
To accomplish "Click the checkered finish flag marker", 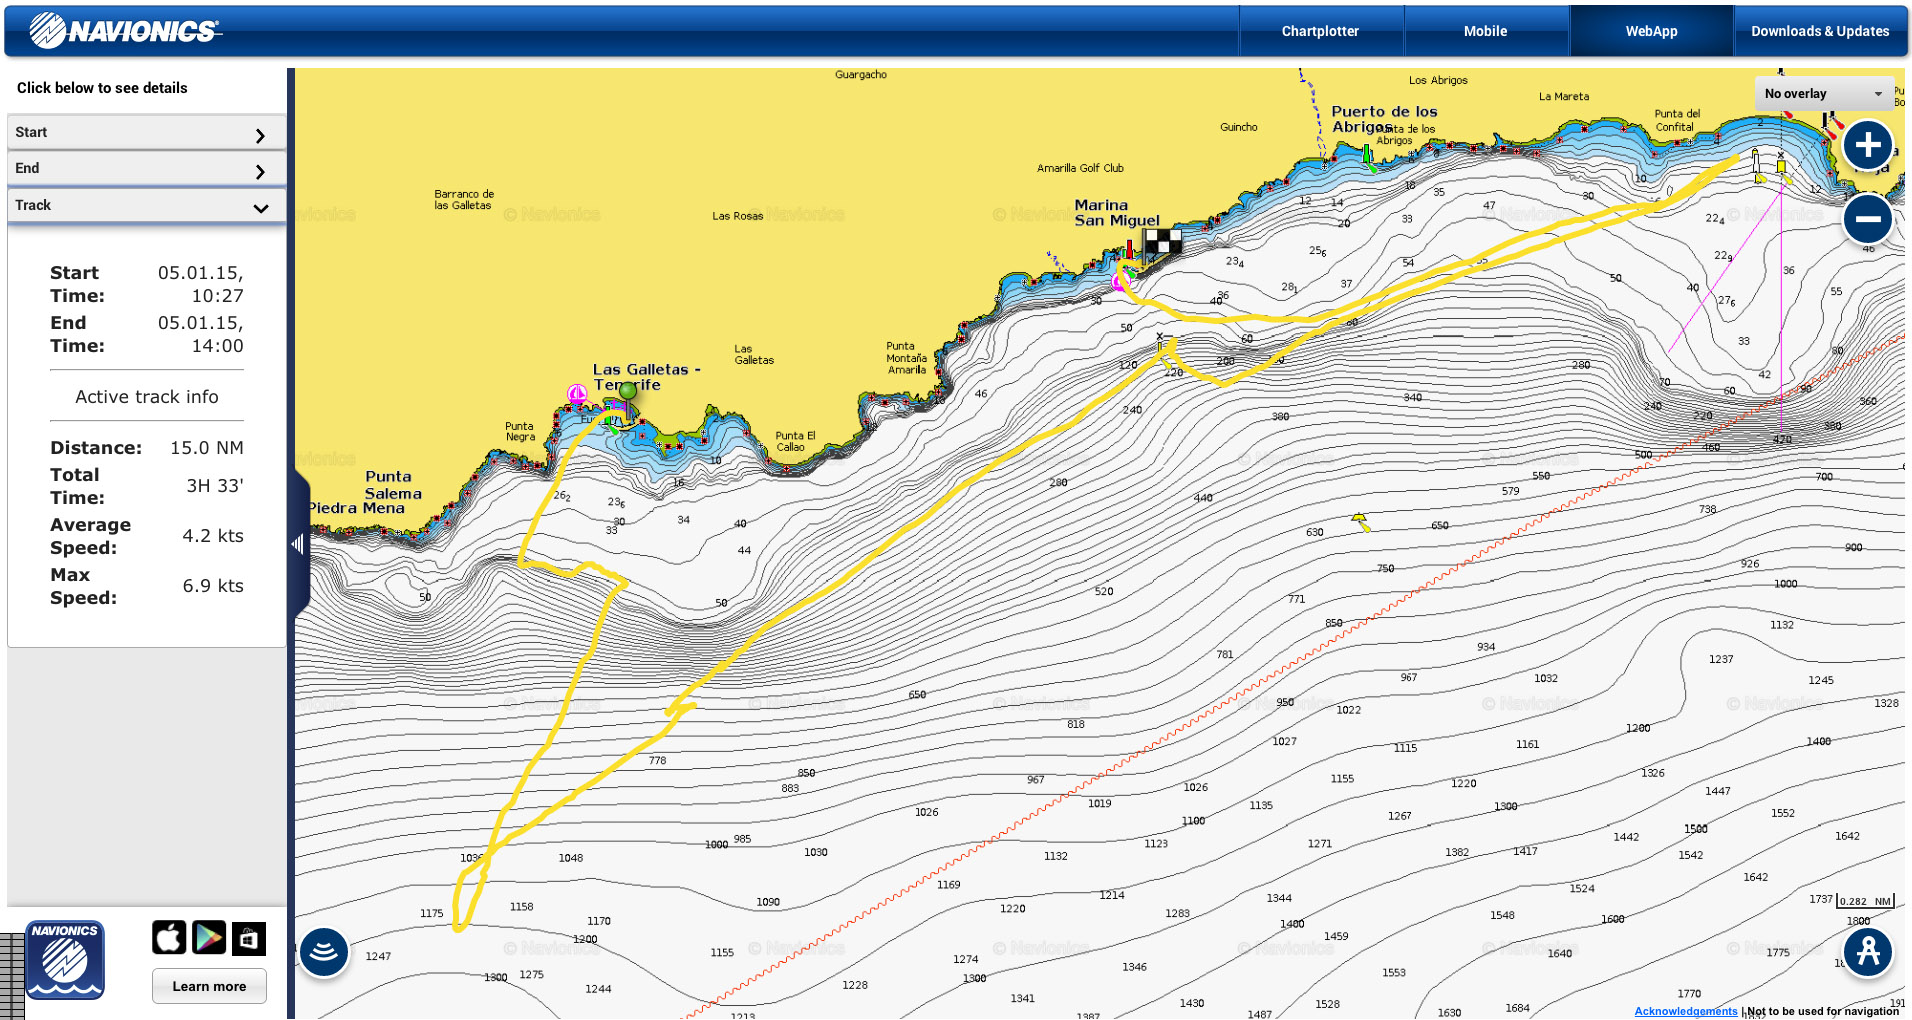I will pos(1162,241).
